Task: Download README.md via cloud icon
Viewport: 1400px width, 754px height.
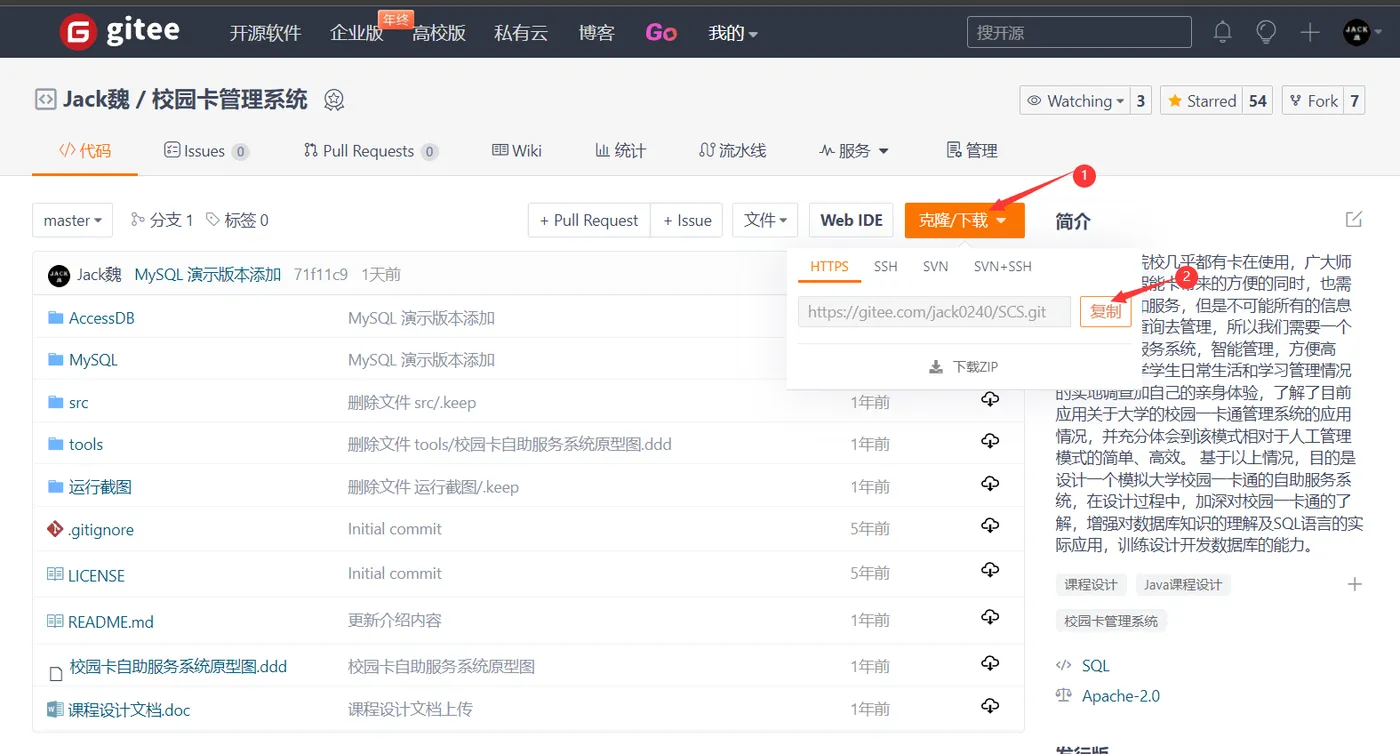Action: tap(990, 617)
